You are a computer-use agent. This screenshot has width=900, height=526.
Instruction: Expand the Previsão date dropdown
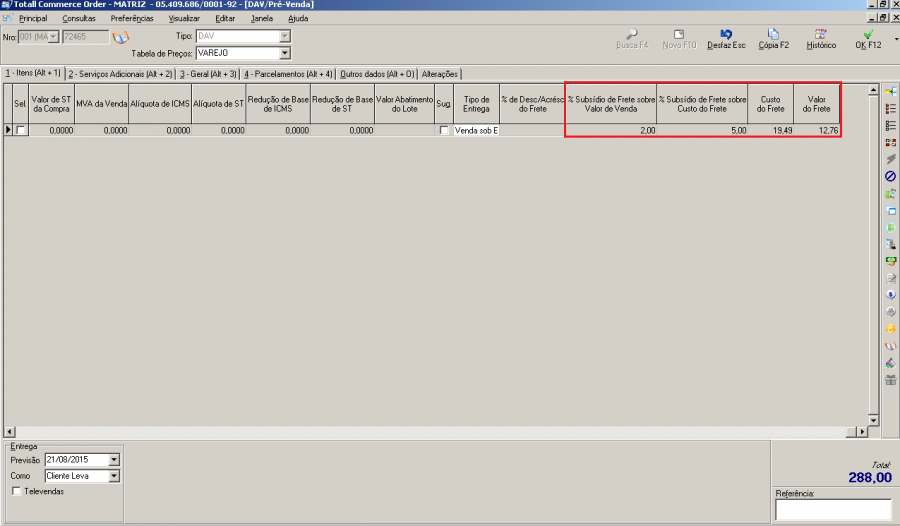(114, 460)
